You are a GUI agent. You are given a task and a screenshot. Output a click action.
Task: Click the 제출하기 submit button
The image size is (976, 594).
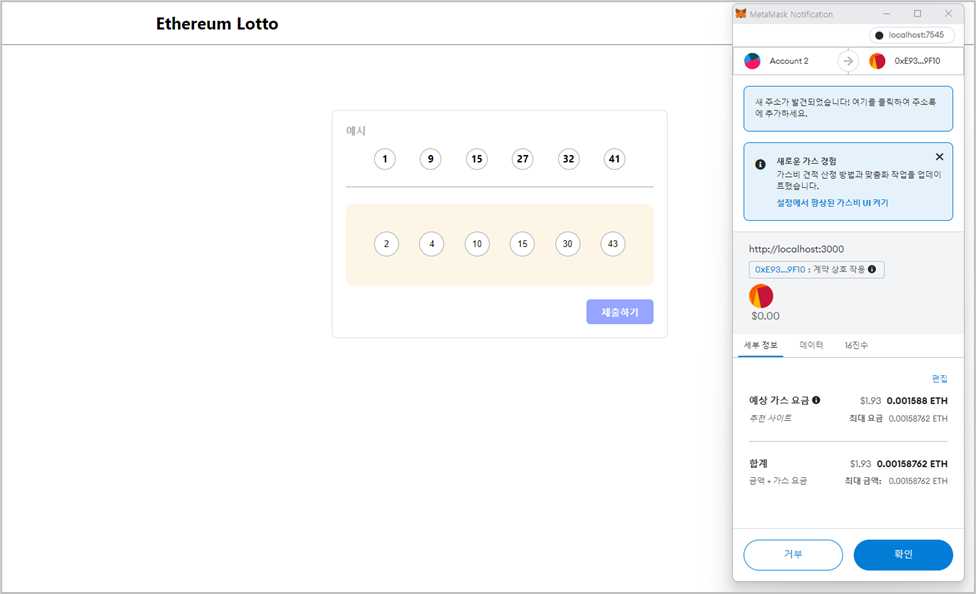coord(618,311)
